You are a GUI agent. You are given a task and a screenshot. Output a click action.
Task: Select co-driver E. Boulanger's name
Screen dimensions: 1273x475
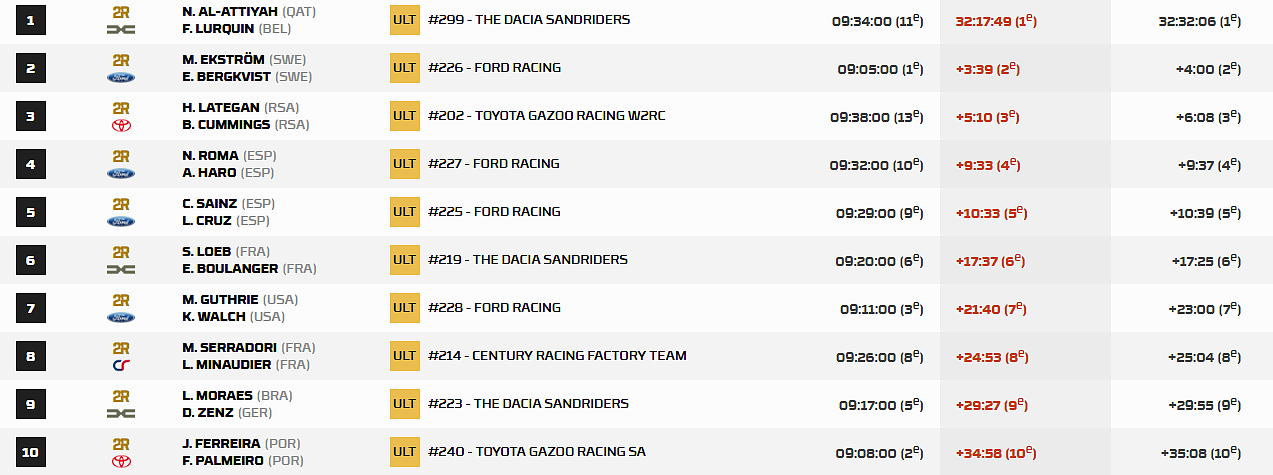tap(231, 268)
